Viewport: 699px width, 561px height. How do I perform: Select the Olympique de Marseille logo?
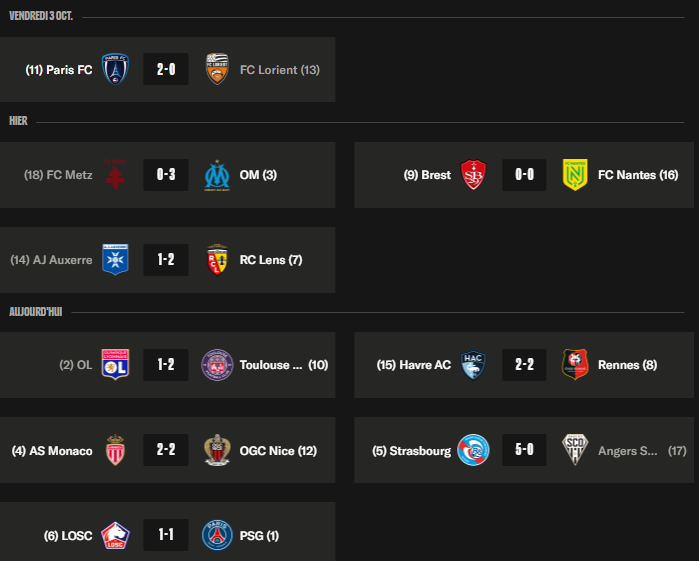click(216, 175)
